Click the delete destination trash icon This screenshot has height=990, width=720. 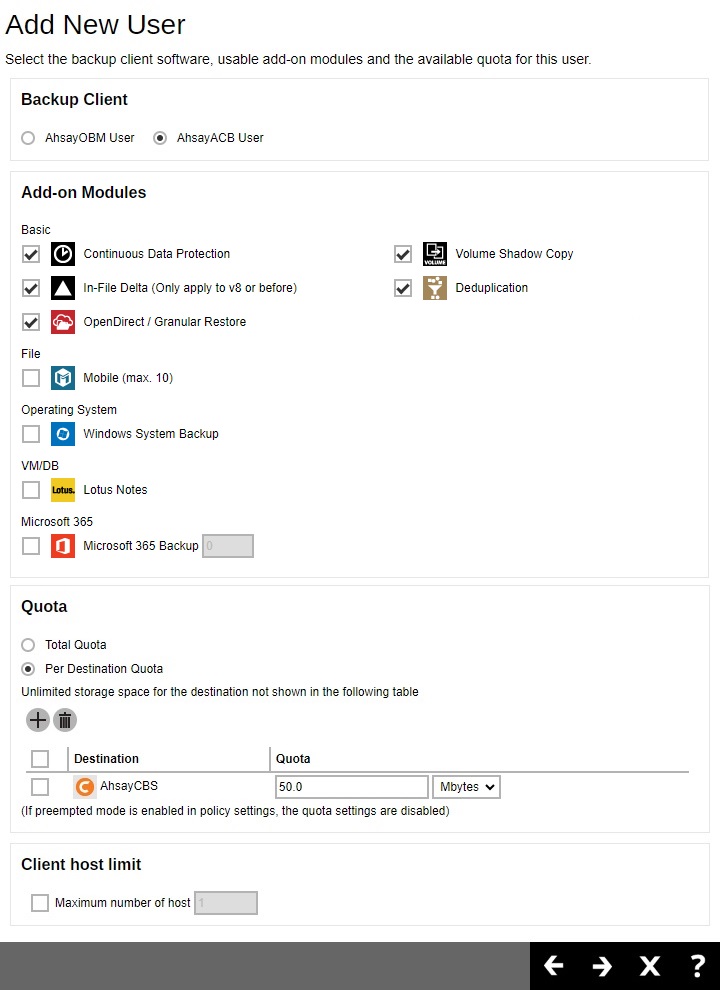pyautogui.click(x=65, y=720)
